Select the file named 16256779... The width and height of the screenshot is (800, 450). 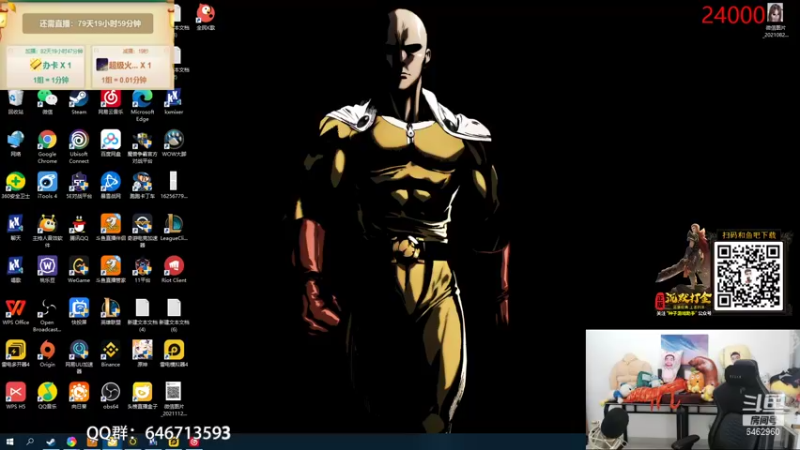pyautogui.click(x=174, y=185)
